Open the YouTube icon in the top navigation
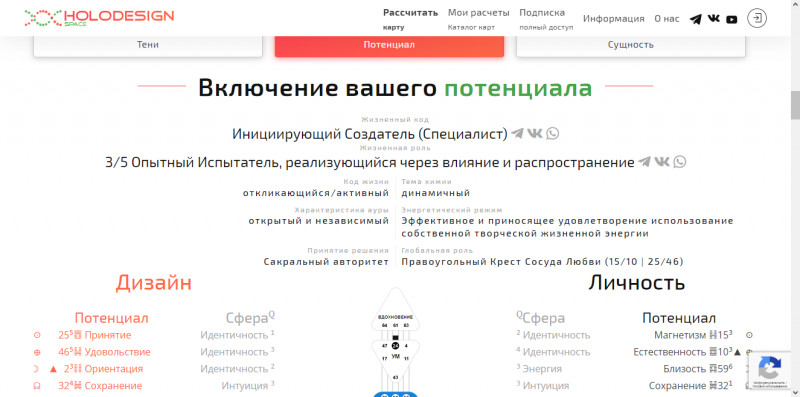Image resolution: width=800 pixels, height=397 pixels. tap(732, 19)
